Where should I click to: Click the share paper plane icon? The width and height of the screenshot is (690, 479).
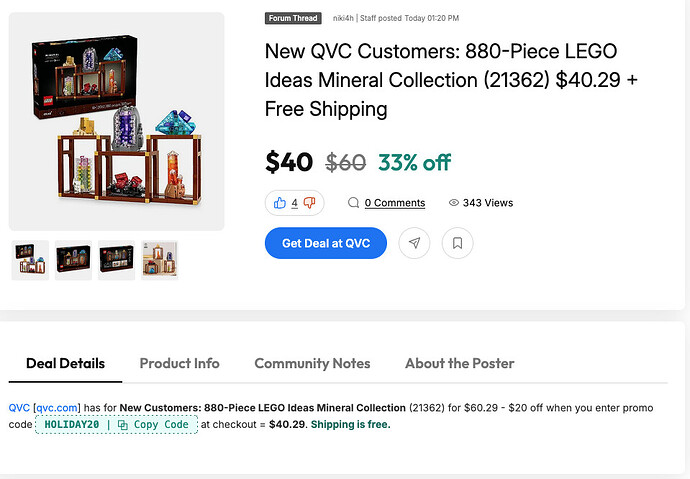[x=414, y=243]
